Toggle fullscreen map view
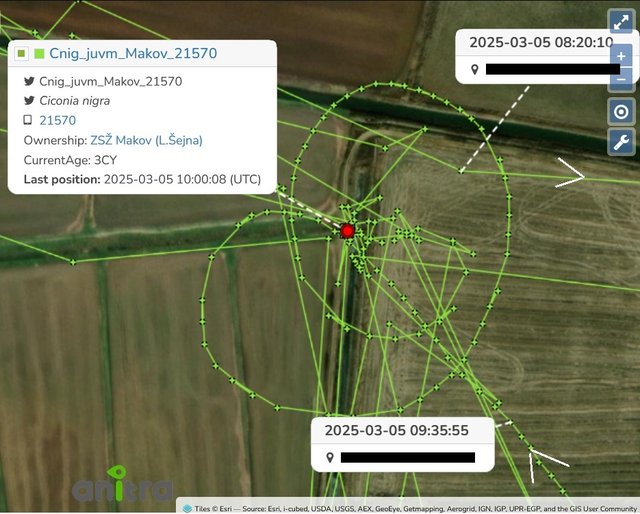 pos(621,22)
